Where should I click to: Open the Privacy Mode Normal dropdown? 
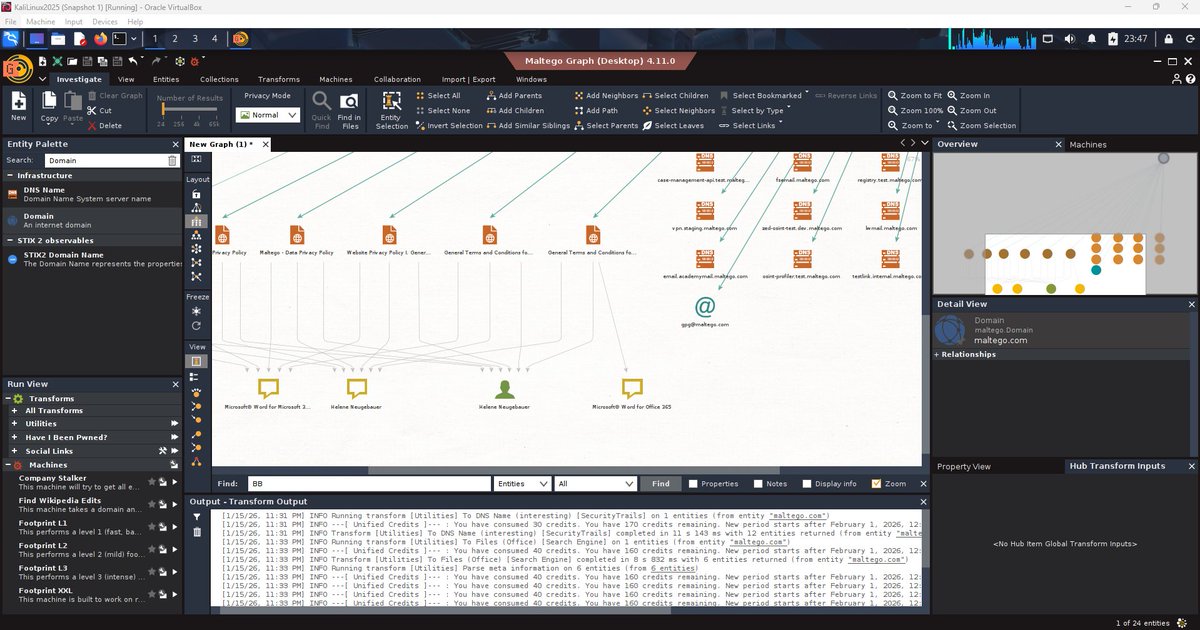tap(268, 115)
